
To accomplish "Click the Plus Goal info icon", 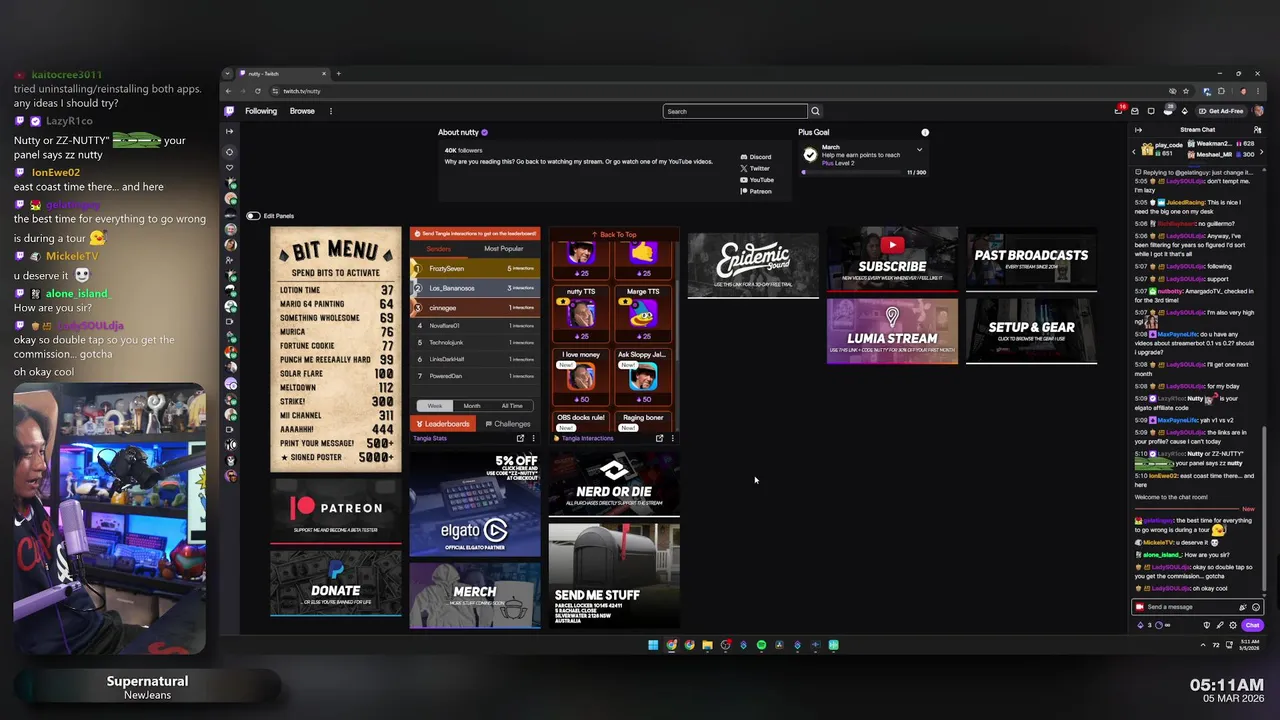I will 925,132.
